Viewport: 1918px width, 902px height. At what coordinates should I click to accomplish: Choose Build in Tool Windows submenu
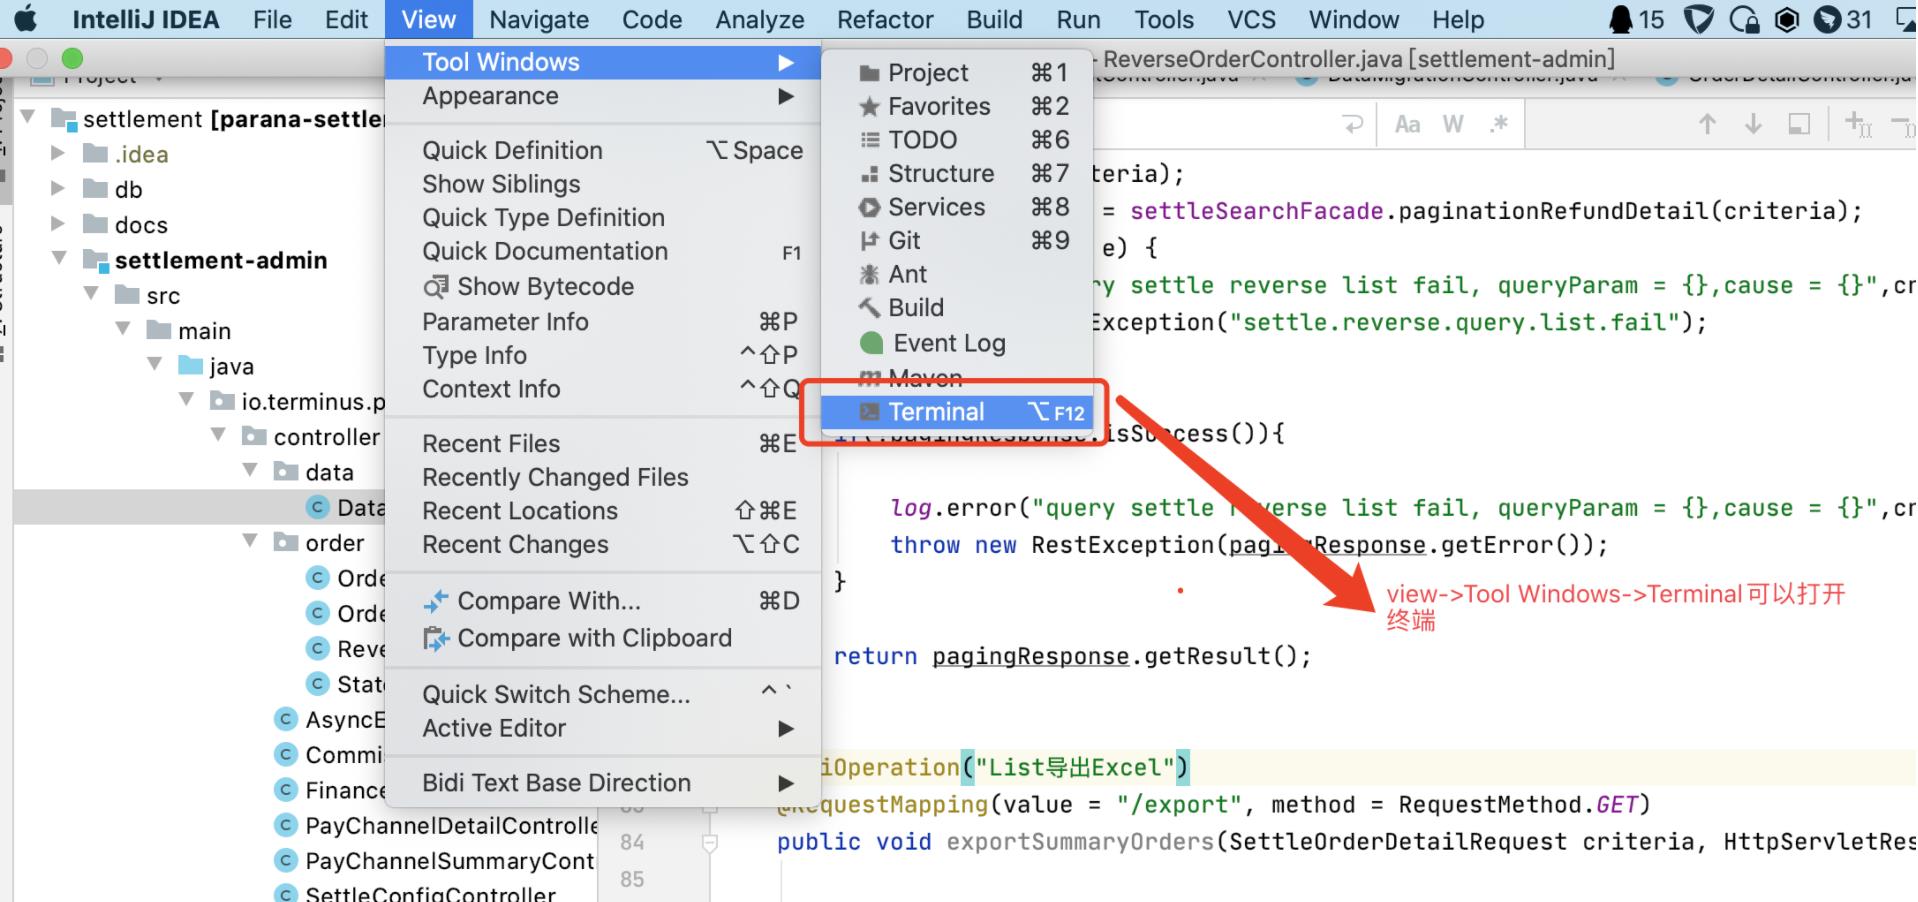(957, 307)
